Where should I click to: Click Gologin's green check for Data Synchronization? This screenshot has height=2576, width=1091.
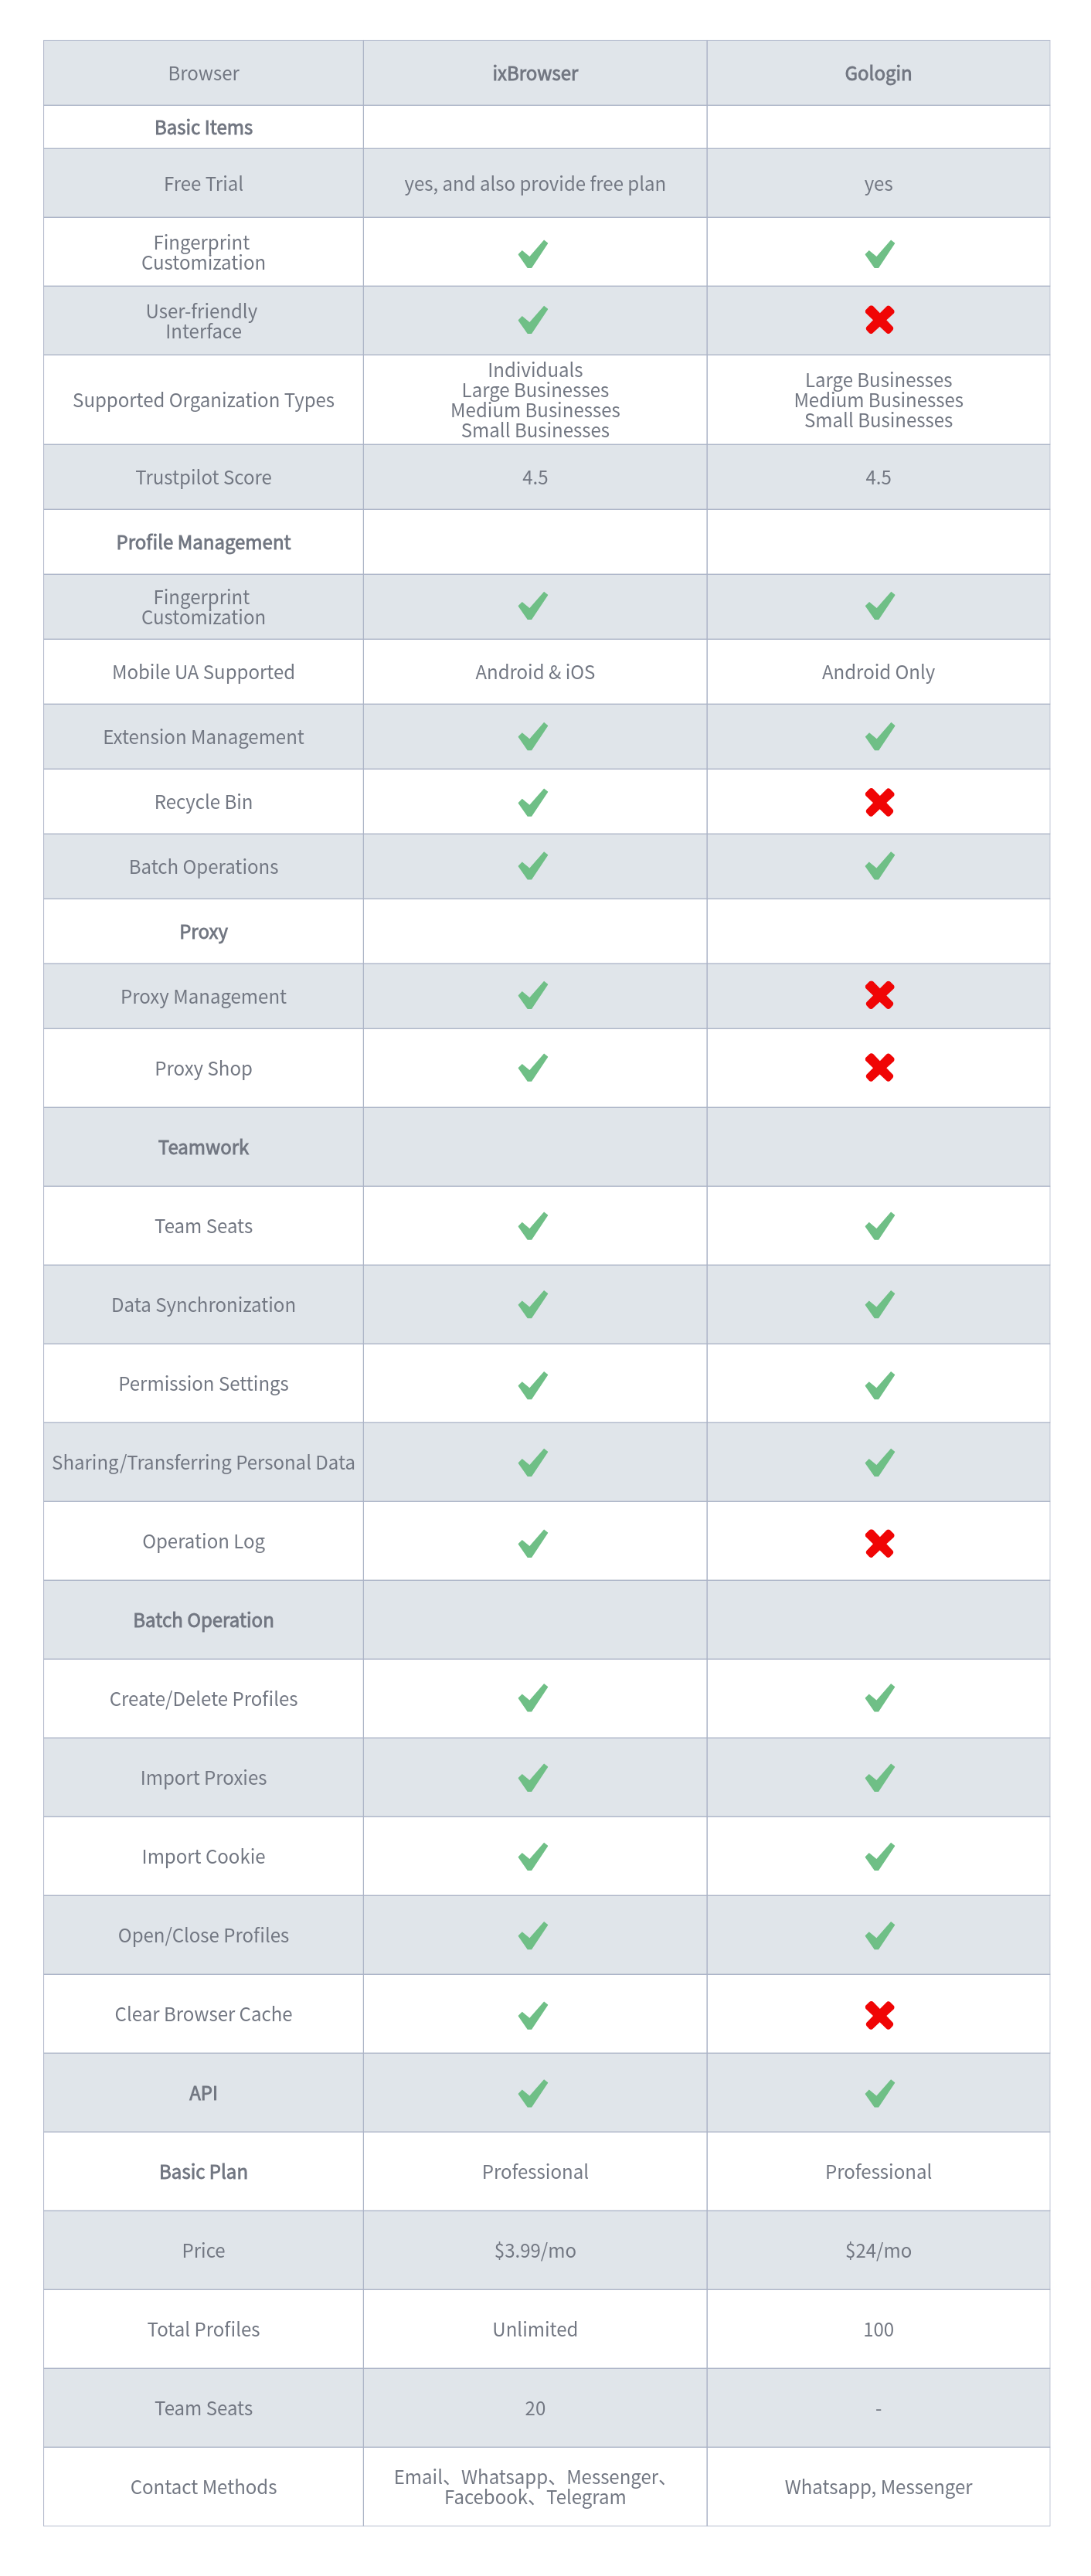point(879,1305)
